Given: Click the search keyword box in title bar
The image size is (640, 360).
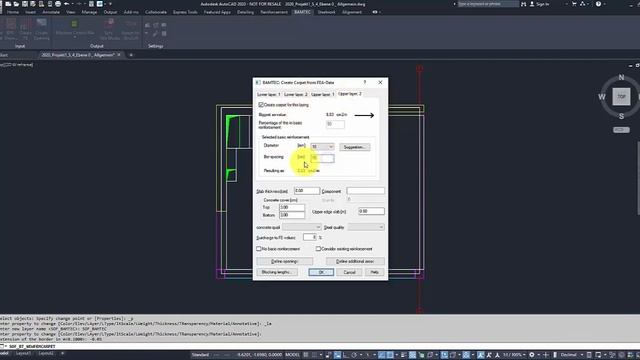Looking at the screenshot, I should 488,4.
